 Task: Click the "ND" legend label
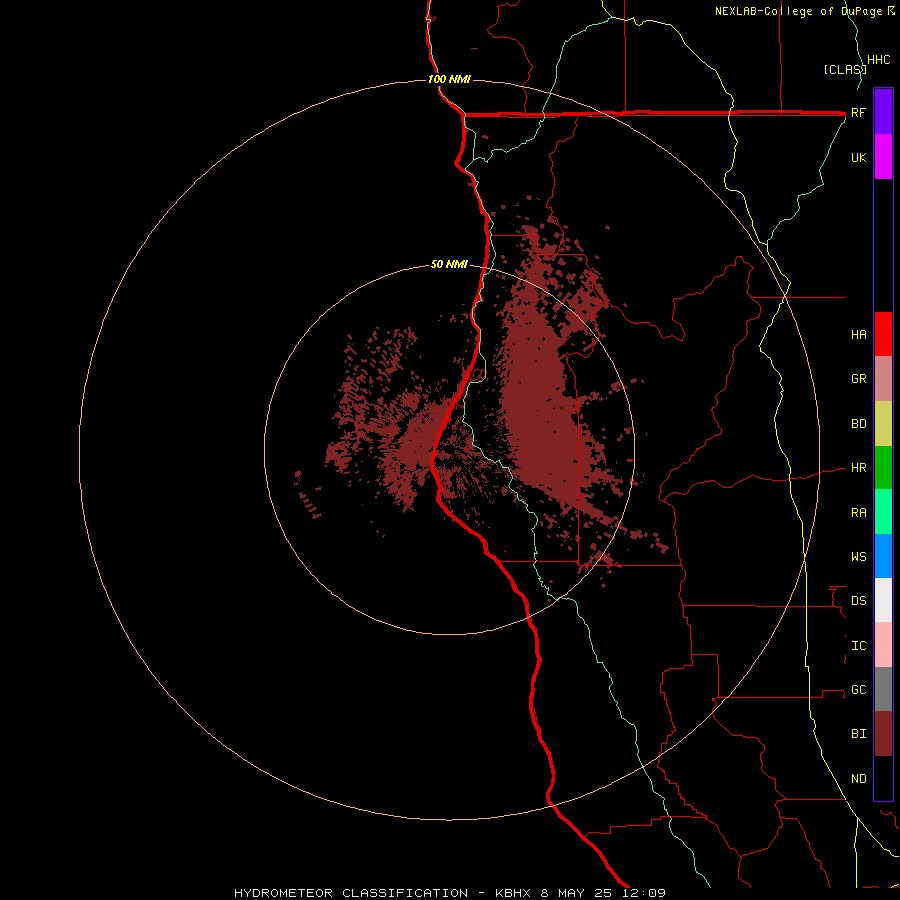coord(858,779)
